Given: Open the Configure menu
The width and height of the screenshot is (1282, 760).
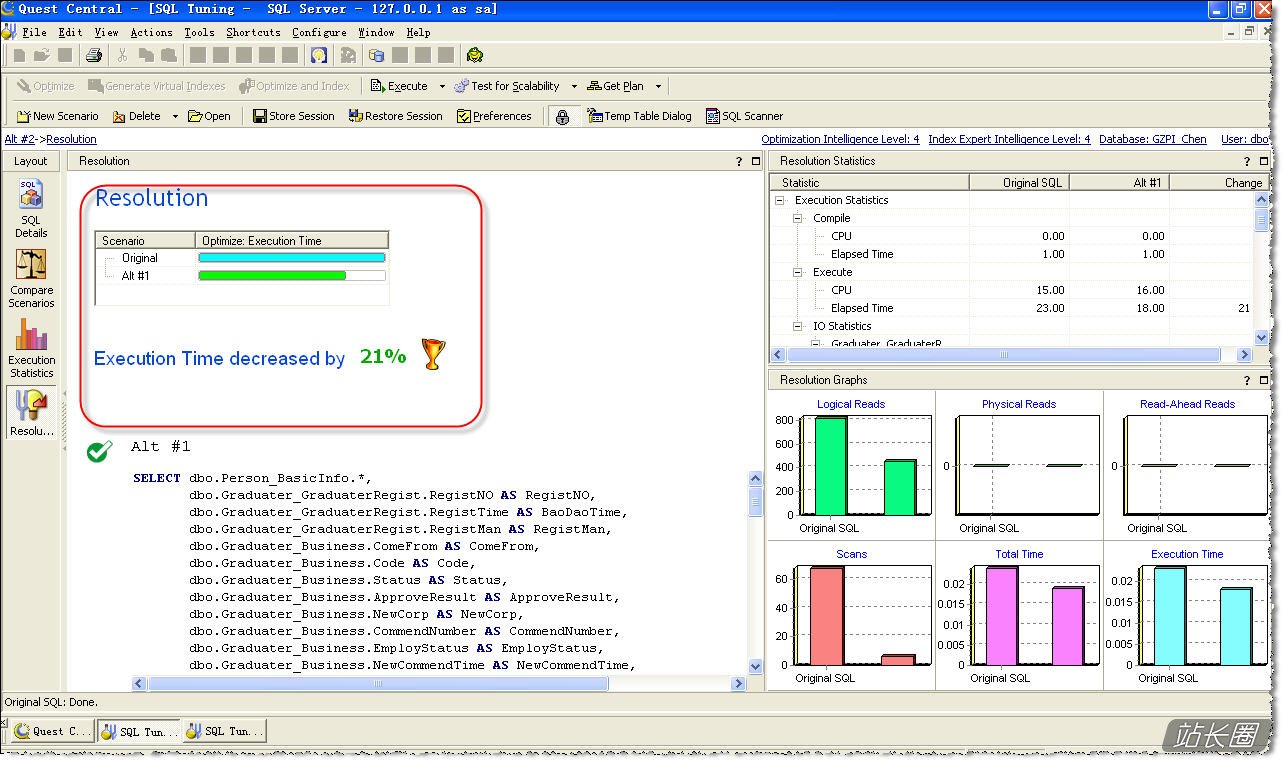Looking at the screenshot, I should click(x=320, y=32).
